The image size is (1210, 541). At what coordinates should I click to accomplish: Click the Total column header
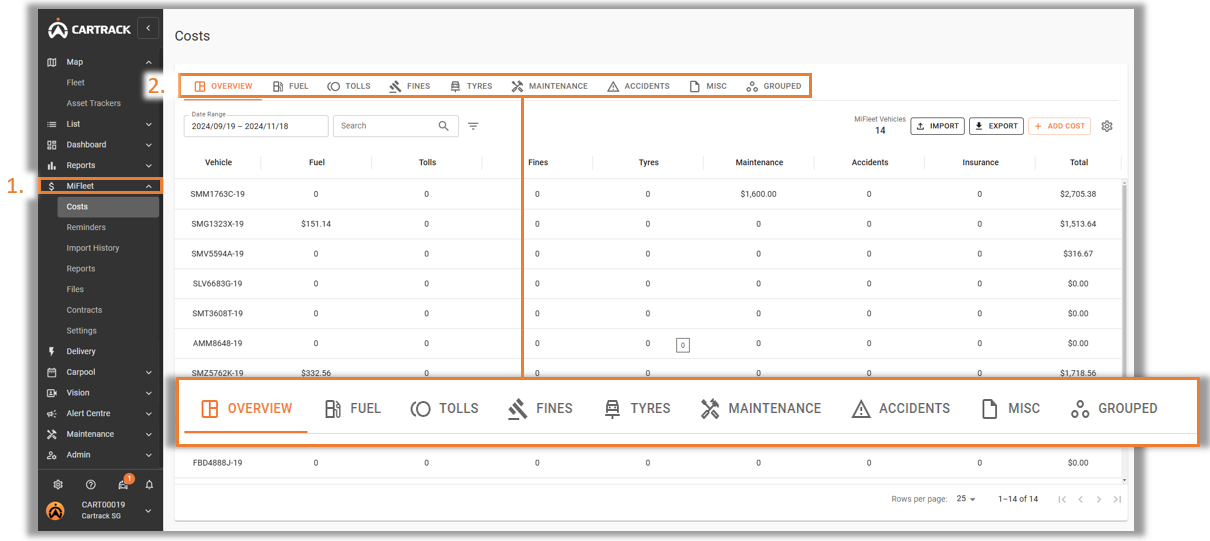1078,162
